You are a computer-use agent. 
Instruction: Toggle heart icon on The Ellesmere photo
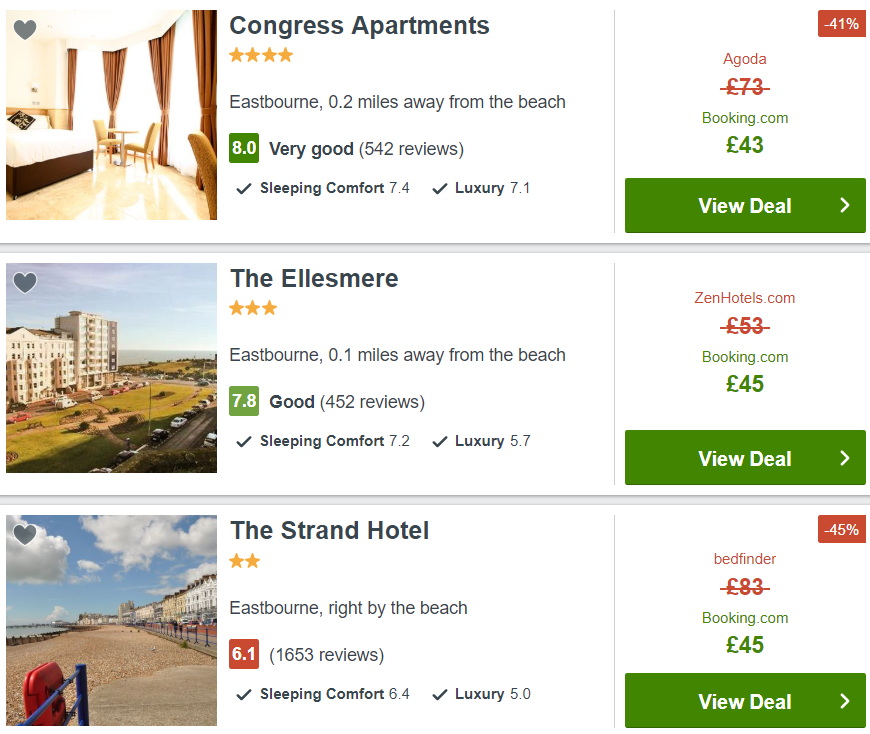pyautogui.click(x=25, y=282)
